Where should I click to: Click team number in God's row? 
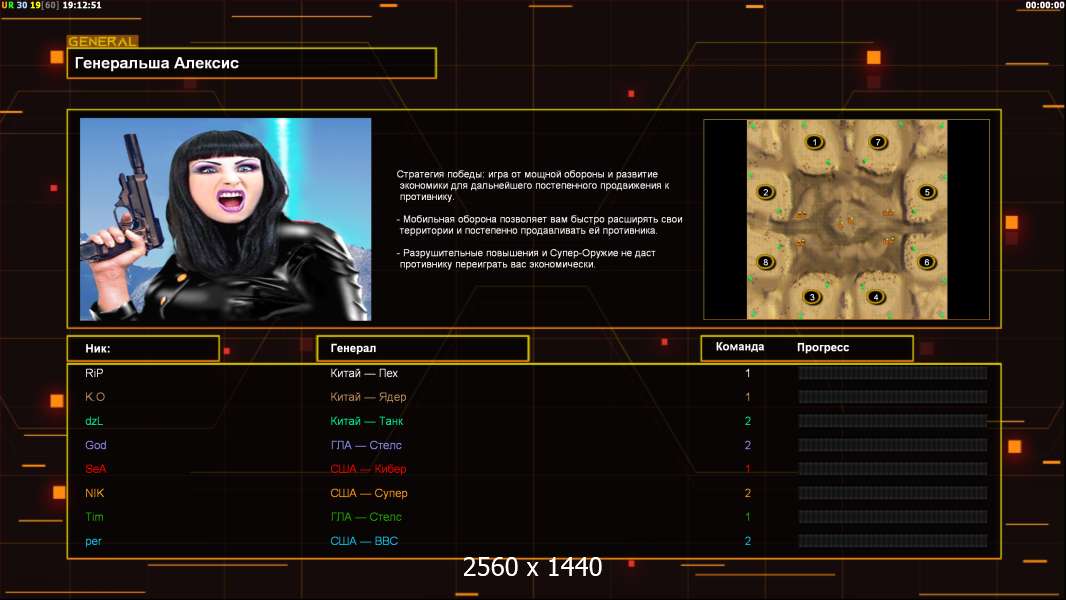747,445
